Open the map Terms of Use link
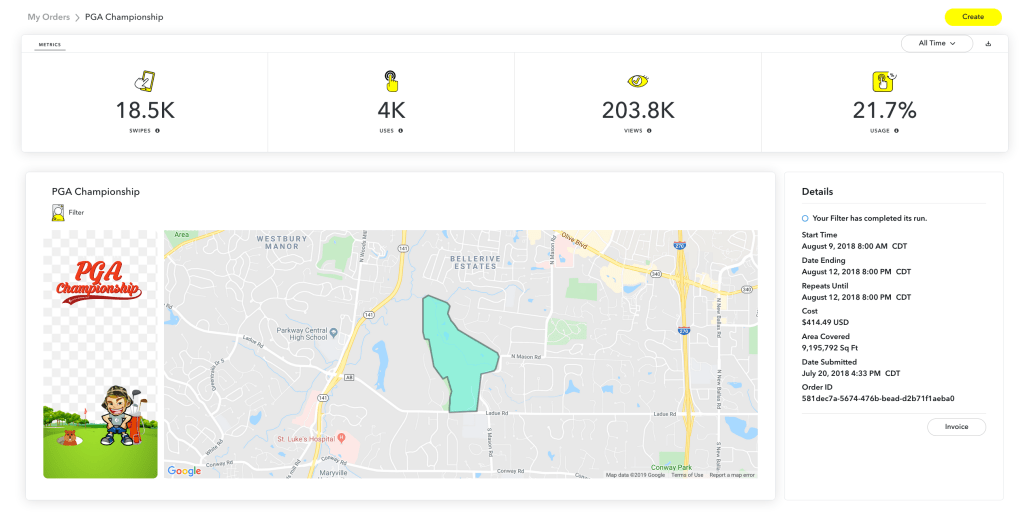This screenshot has width=1023, height=525. click(687, 475)
